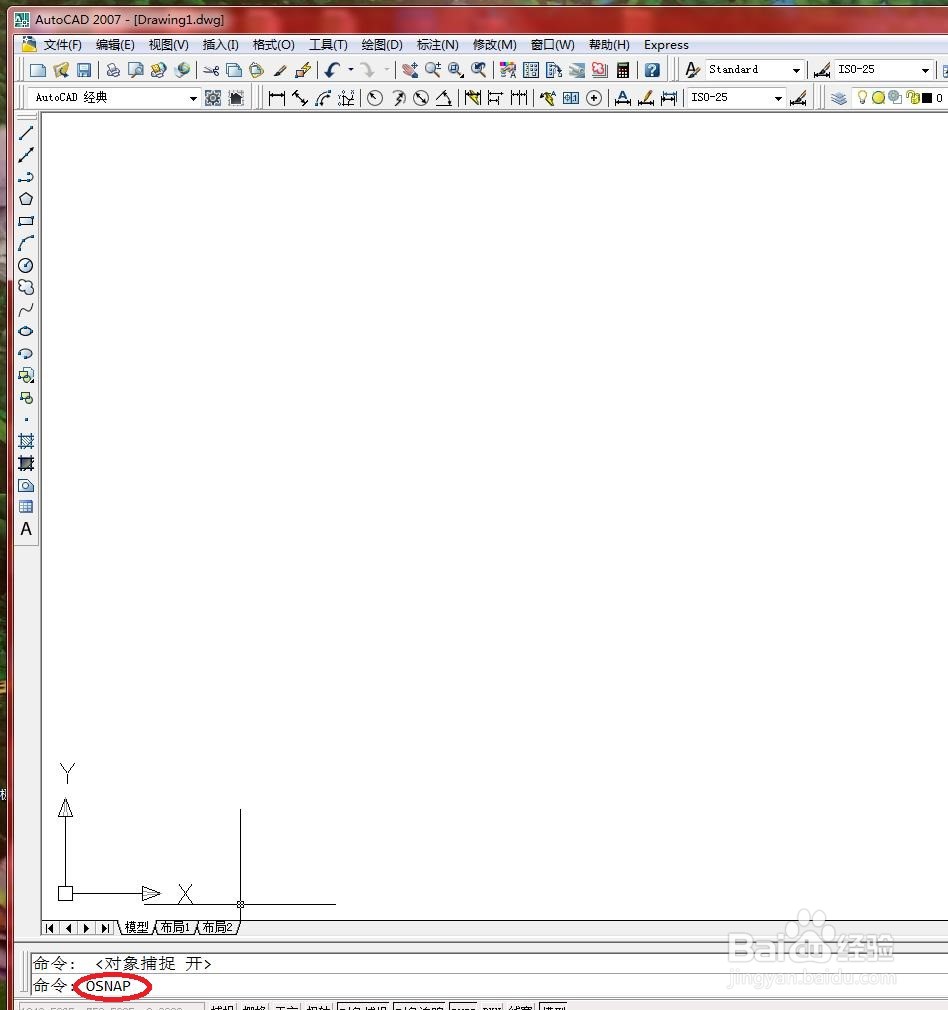948x1010 pixels.
Task: Select the Revision Cloud tool
Action: (x=26, y=287)
